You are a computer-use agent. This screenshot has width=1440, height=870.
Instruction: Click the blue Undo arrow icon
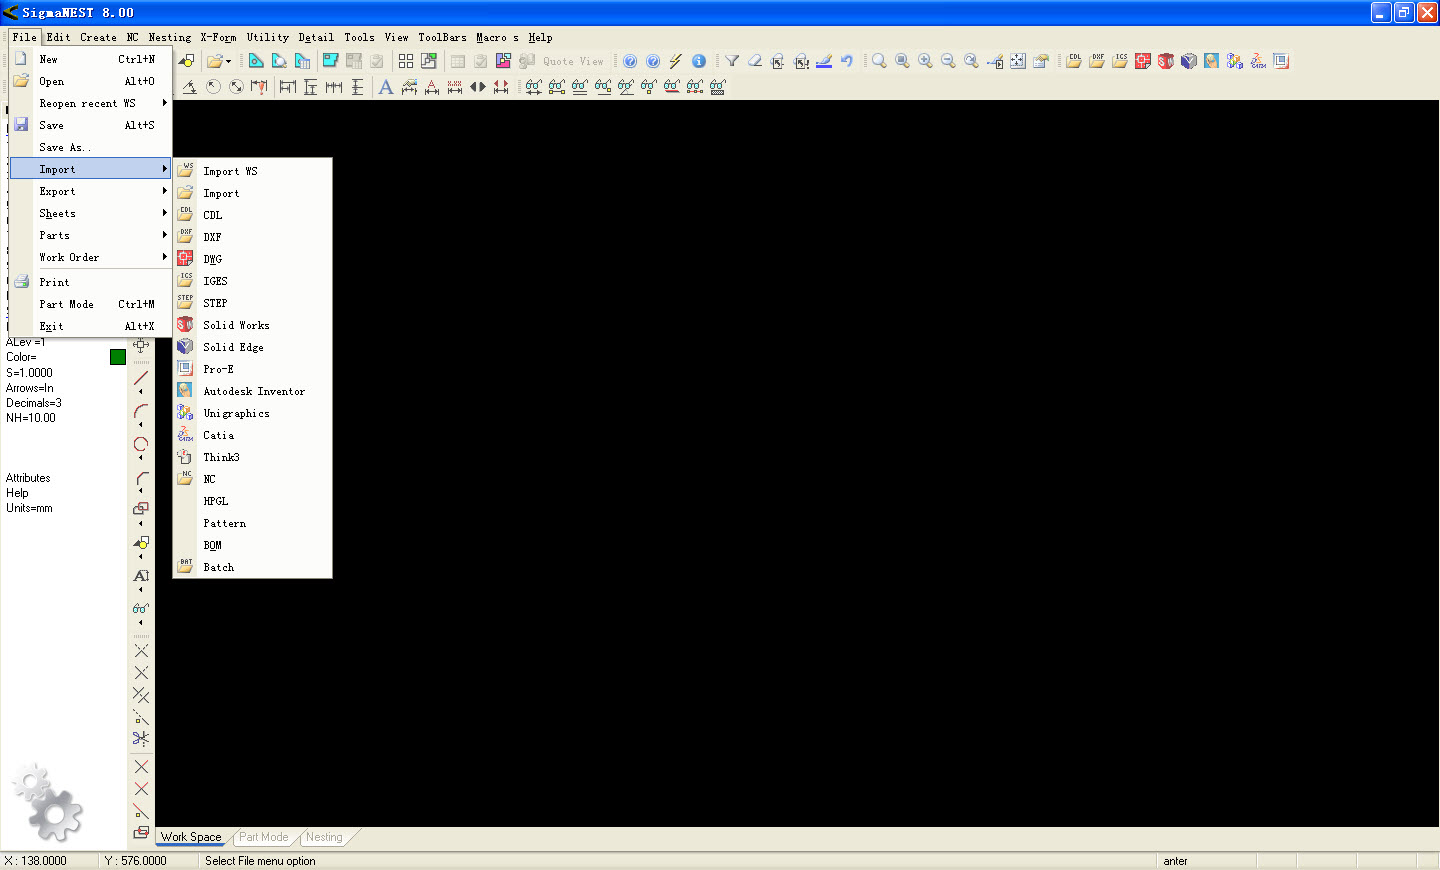pyautogui.click(x=847, y=61)
